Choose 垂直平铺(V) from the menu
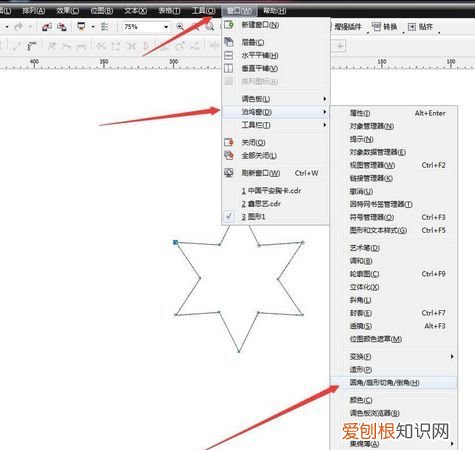Viewport: 475px width, 450px height. pyautogui.click(x=276, y=68)
